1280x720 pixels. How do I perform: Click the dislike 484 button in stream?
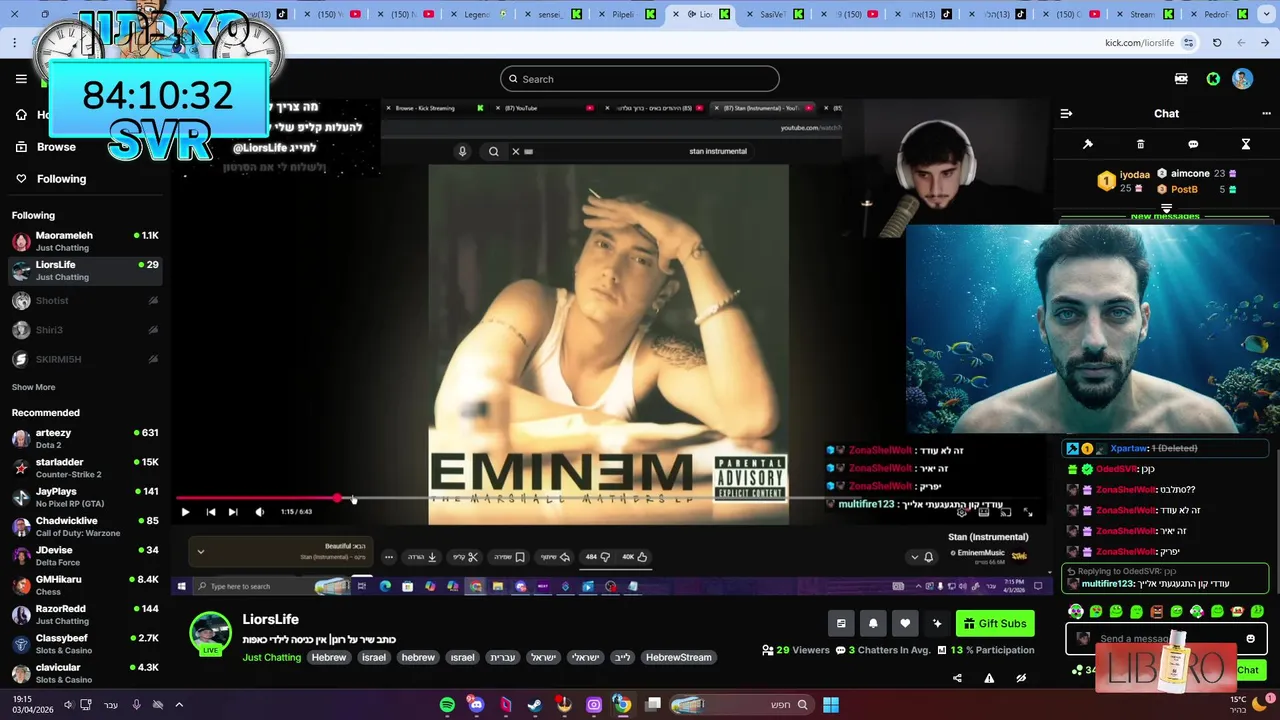[x=598, y=557]
